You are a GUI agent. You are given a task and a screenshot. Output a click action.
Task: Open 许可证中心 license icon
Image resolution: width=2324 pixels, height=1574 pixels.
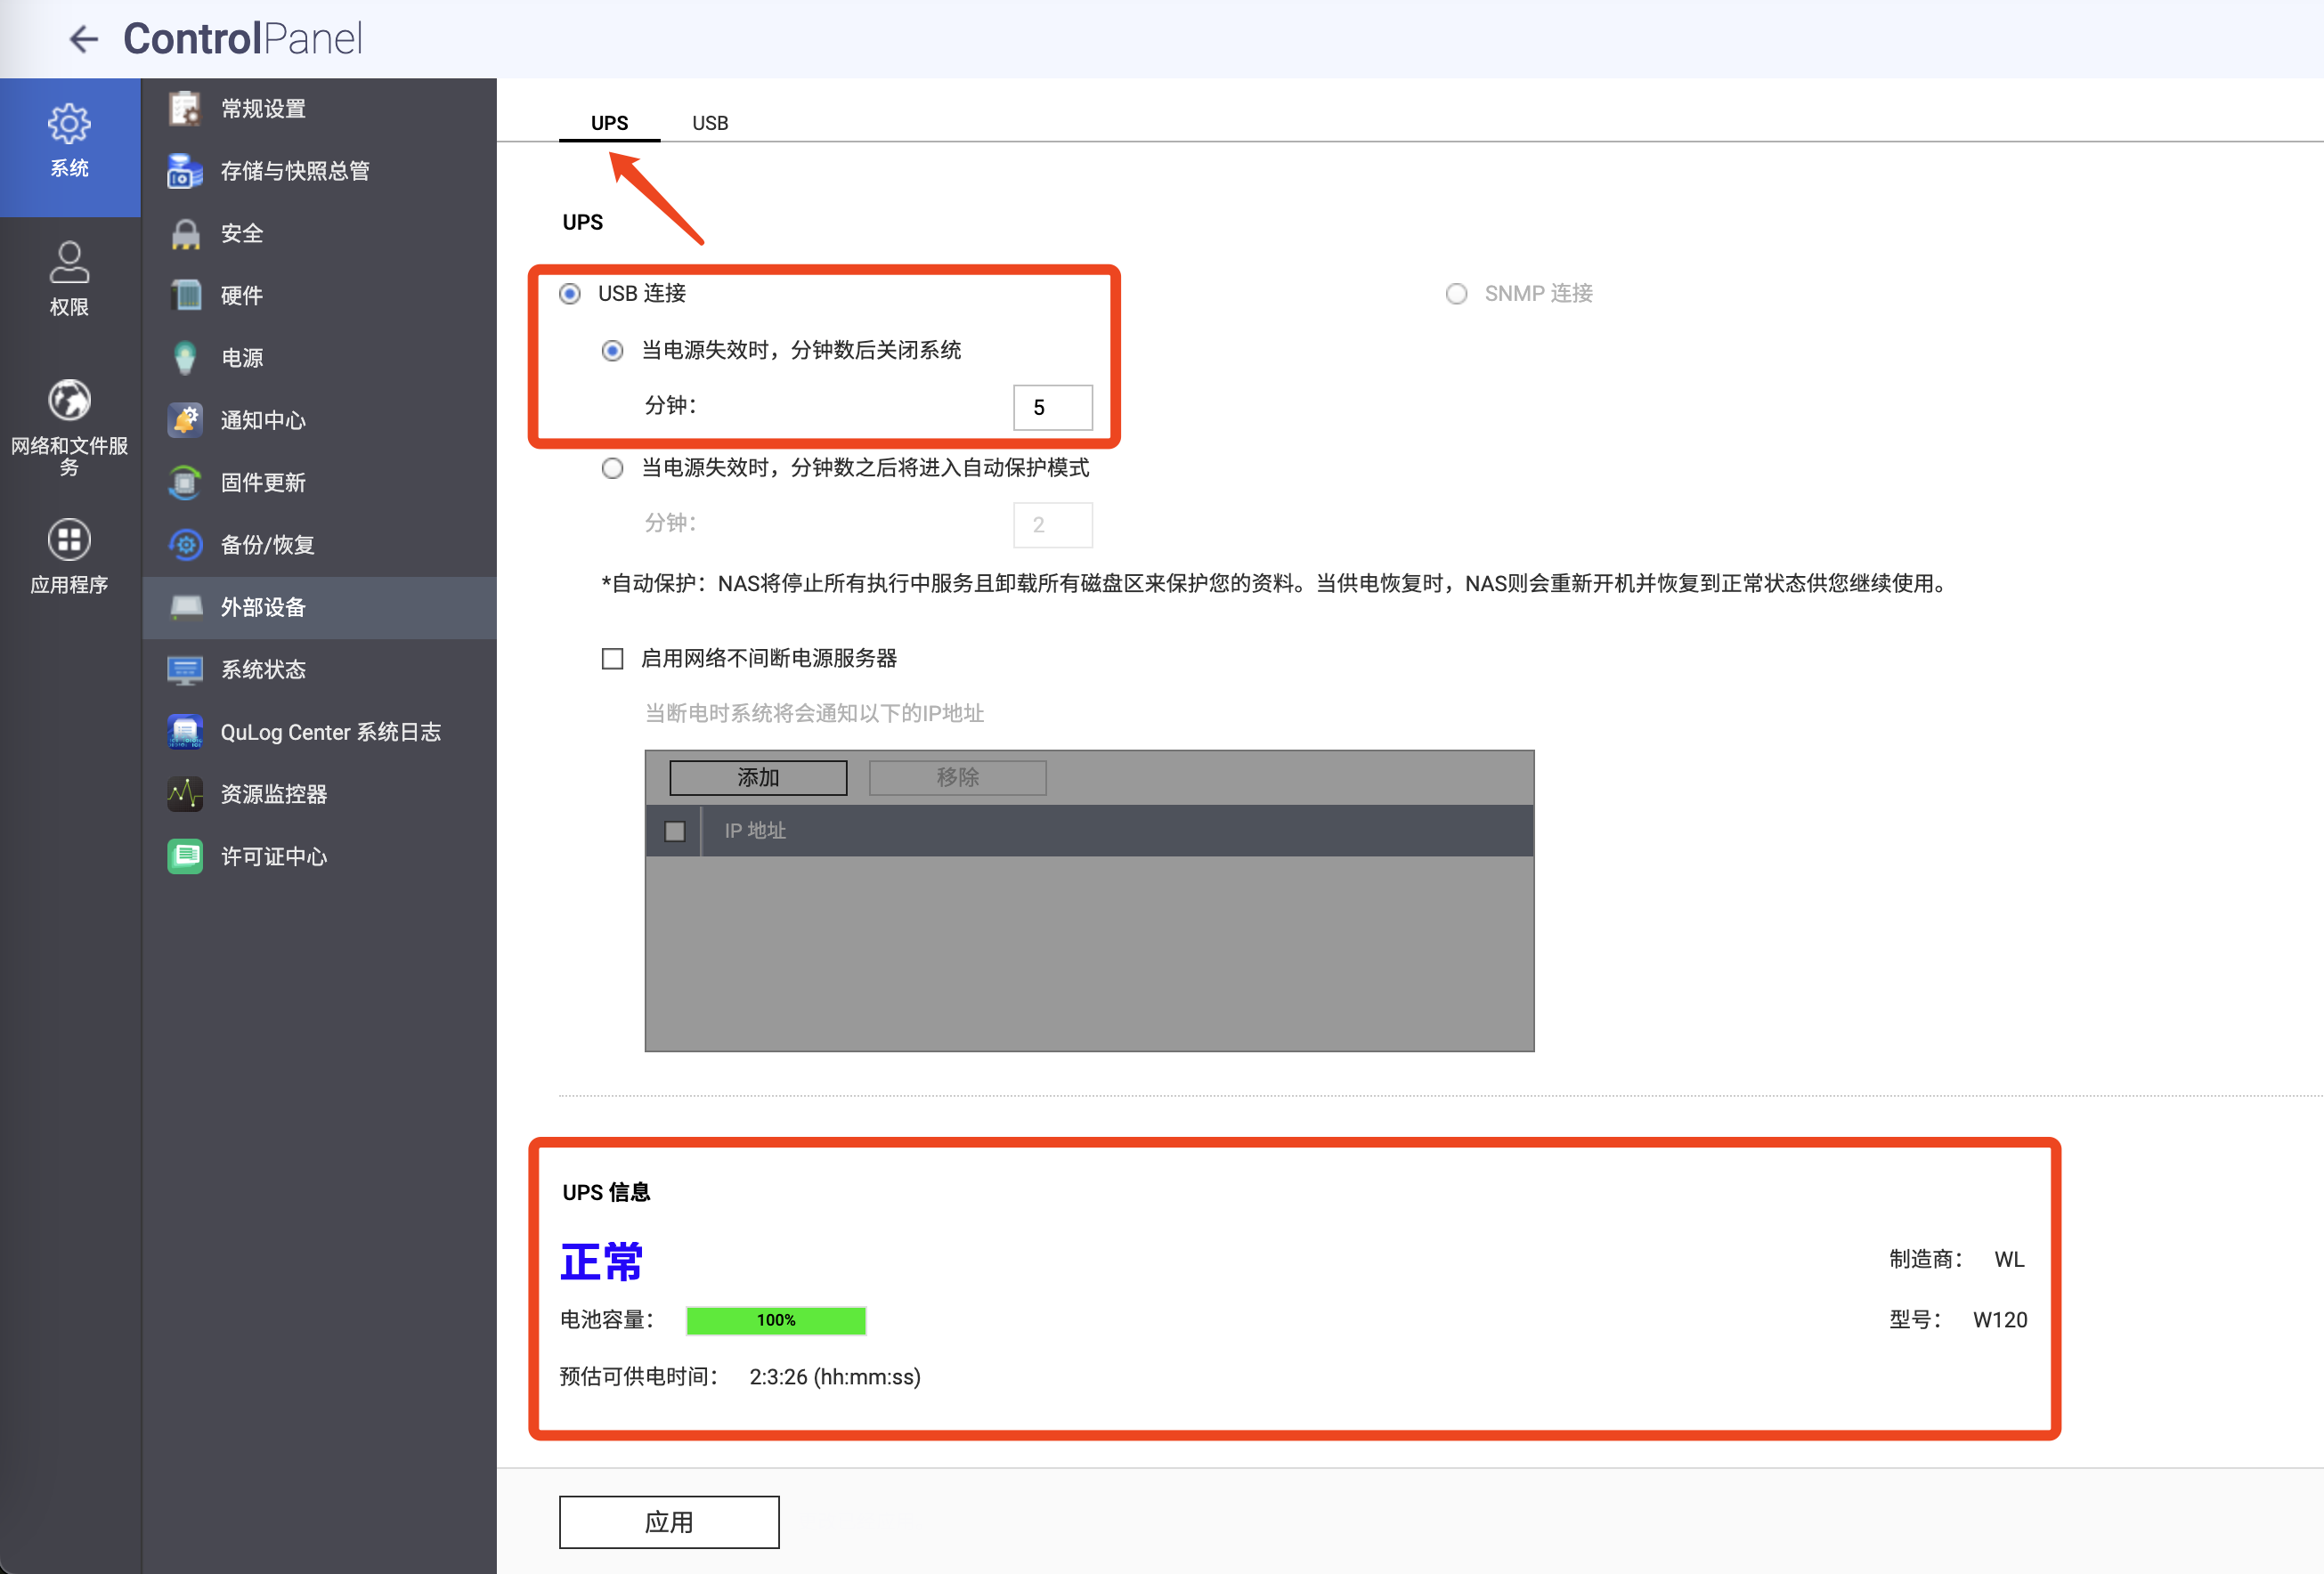[x=185, y=856]
